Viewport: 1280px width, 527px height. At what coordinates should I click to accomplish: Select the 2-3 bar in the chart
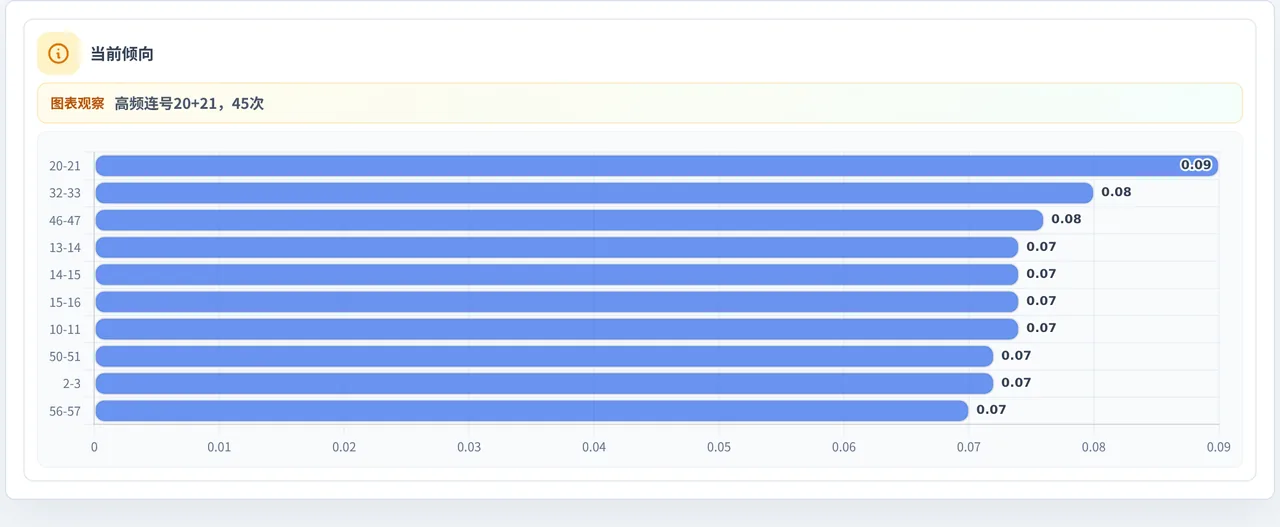[x=544, y=383]
